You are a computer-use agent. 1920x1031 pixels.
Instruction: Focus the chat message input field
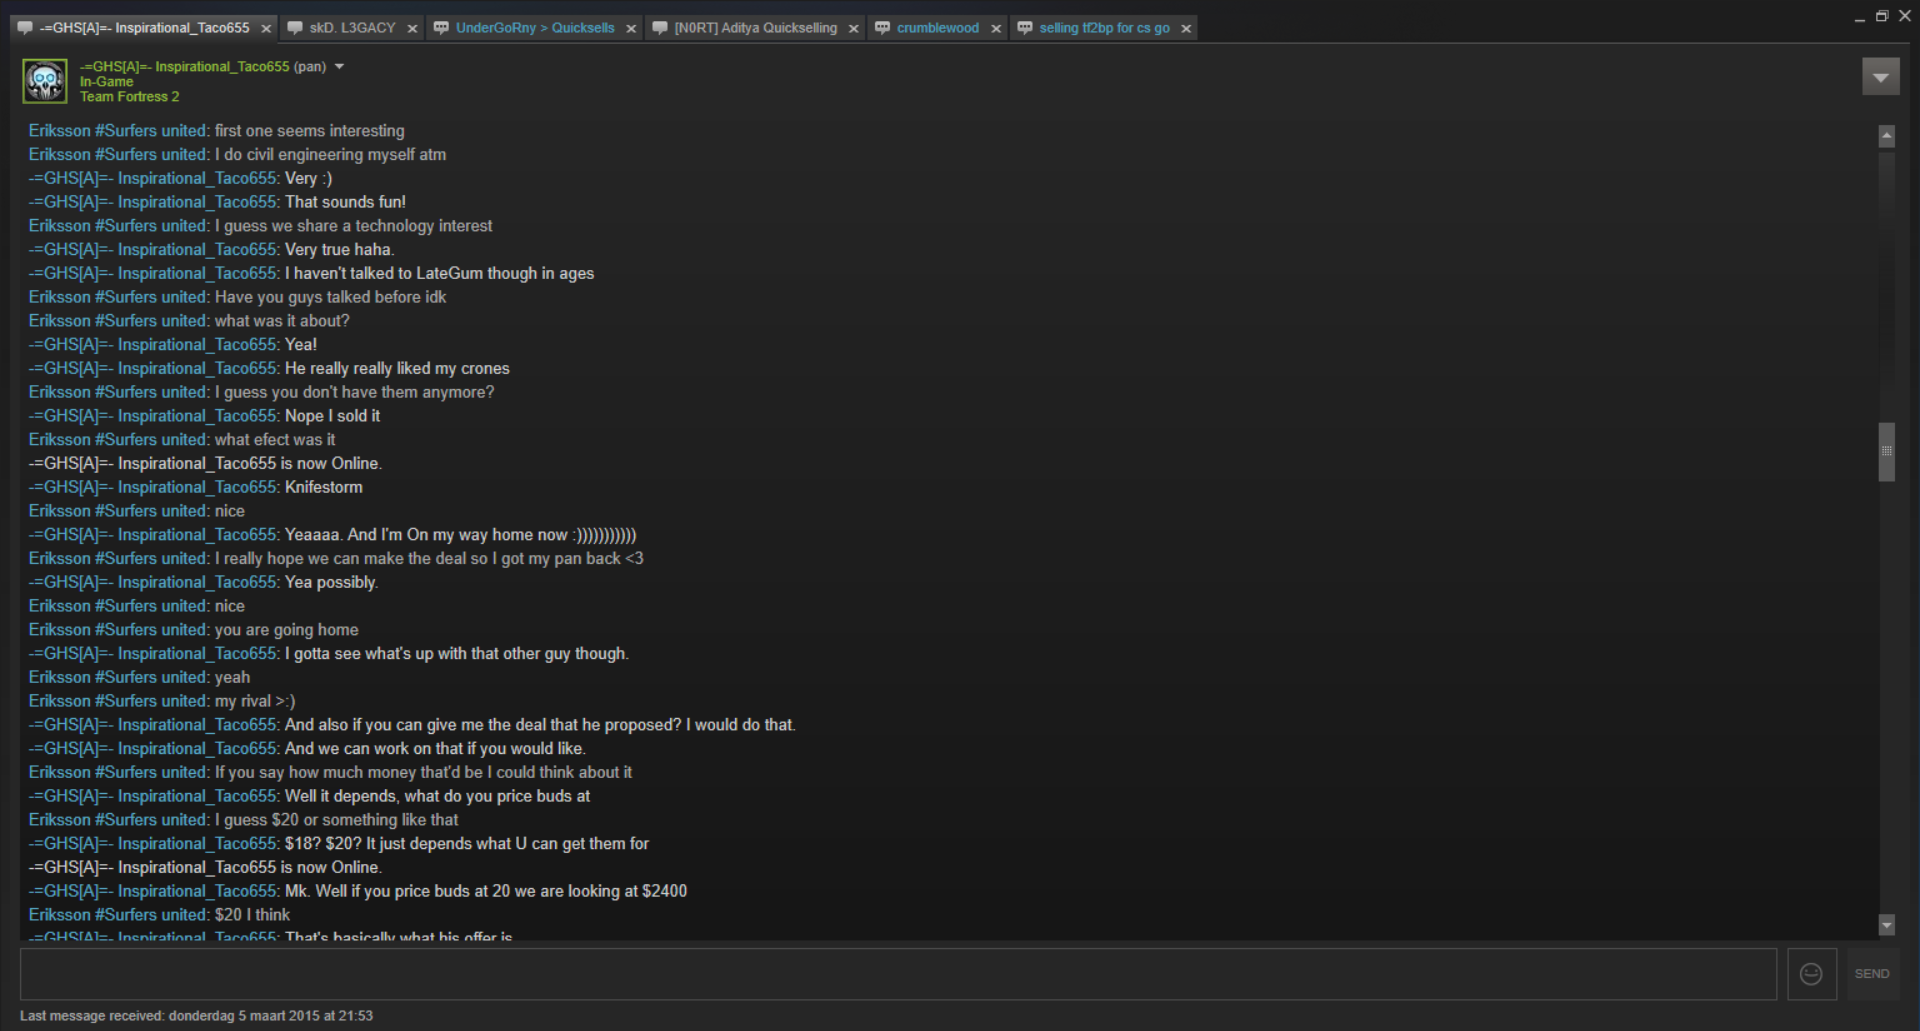pyautogui.click(x=898, y=974)
